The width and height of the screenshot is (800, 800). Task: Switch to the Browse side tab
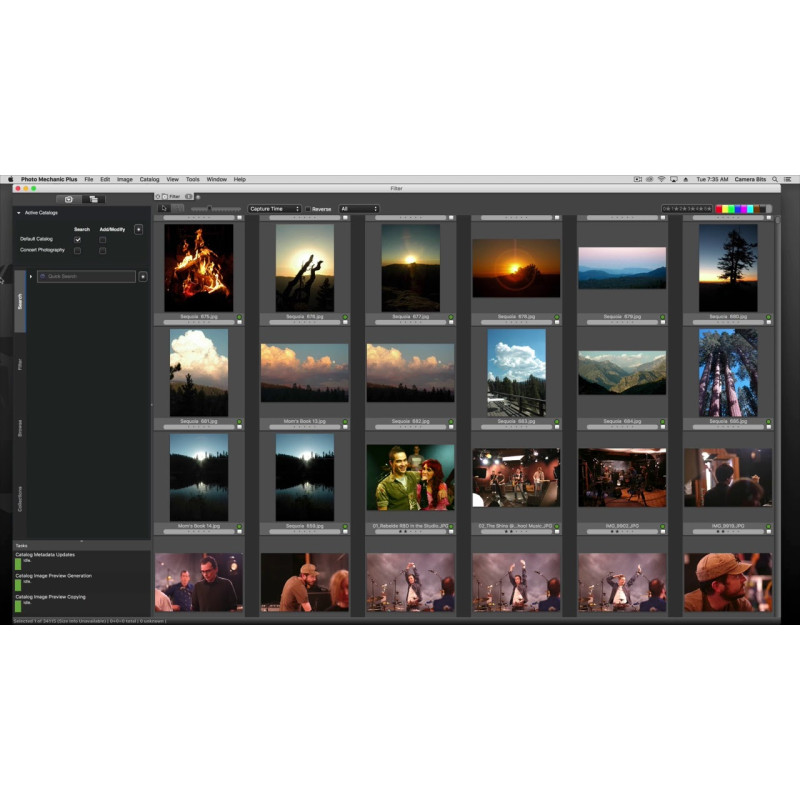(x=20, y=430)
